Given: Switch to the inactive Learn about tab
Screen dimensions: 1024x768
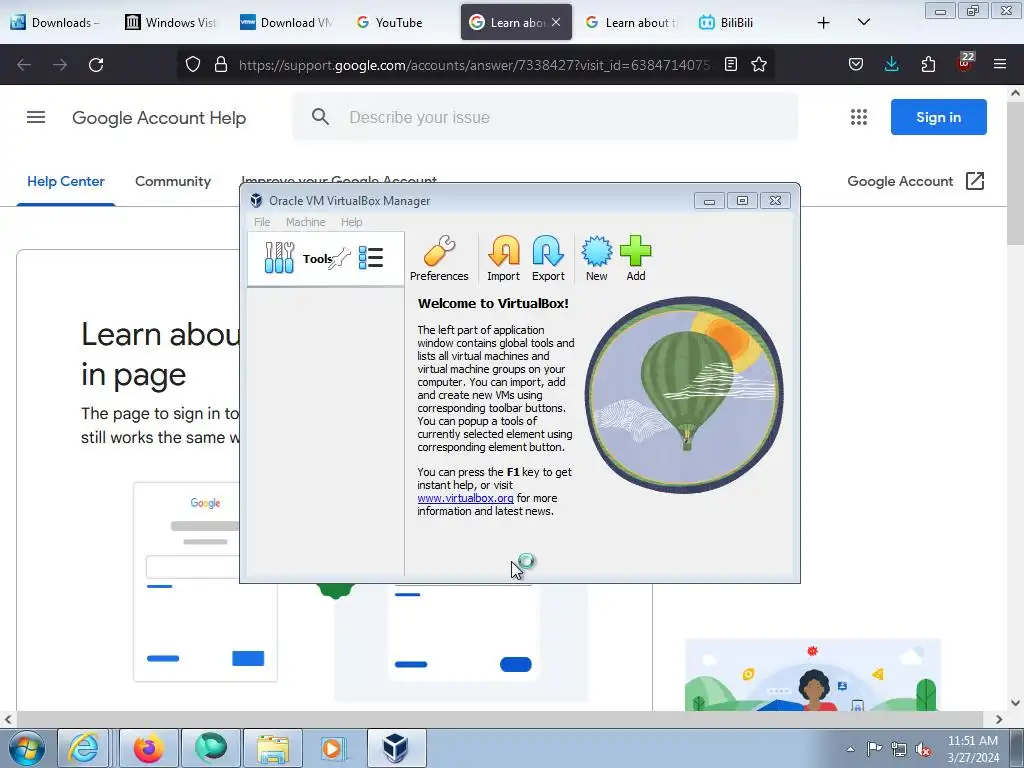Looking at the screenshot, I should pyautogui.click(x=630, y=22).
